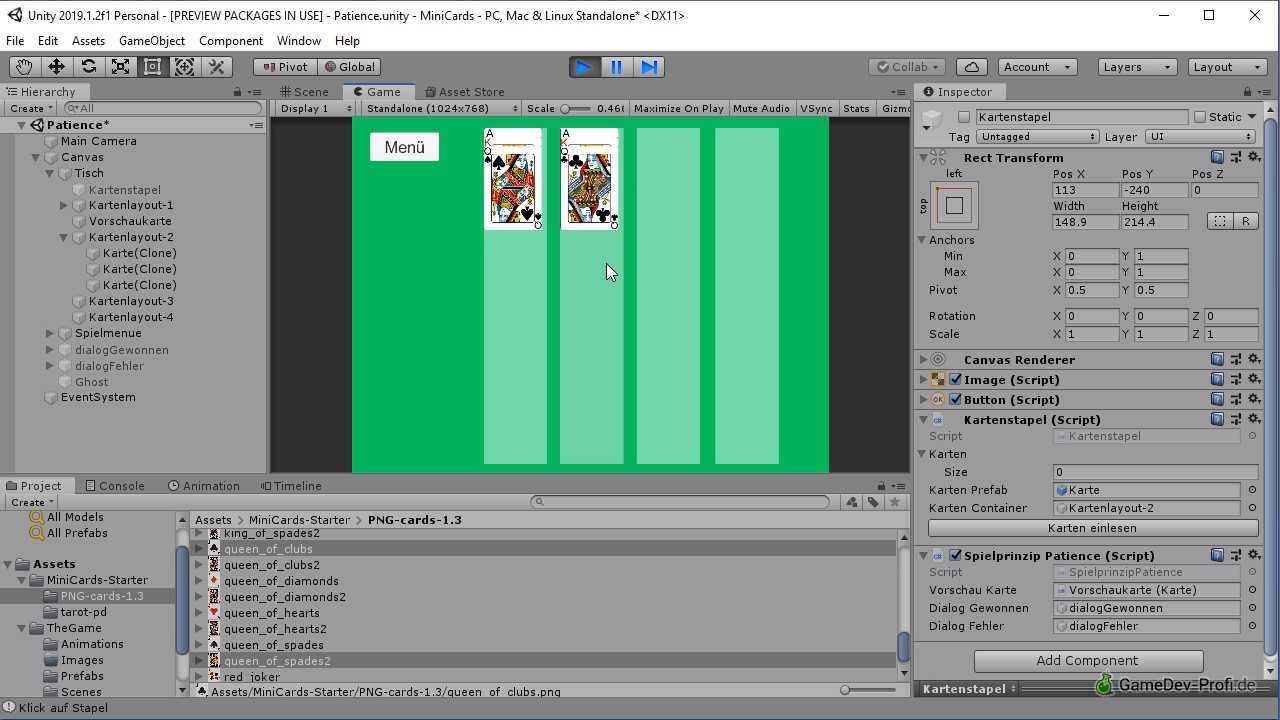Select Vorschaukarte in Hierarchy
The width and height of the screenshot is (1280, 720).
130,221
